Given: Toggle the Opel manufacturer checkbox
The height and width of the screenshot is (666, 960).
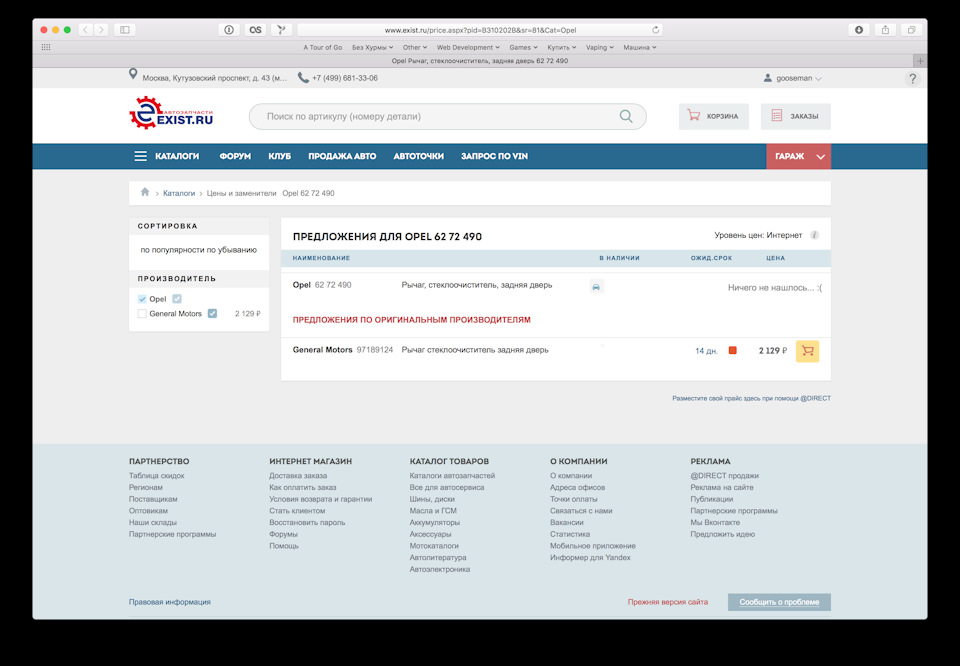Looking at the screenshot, I should coord(142,299).
